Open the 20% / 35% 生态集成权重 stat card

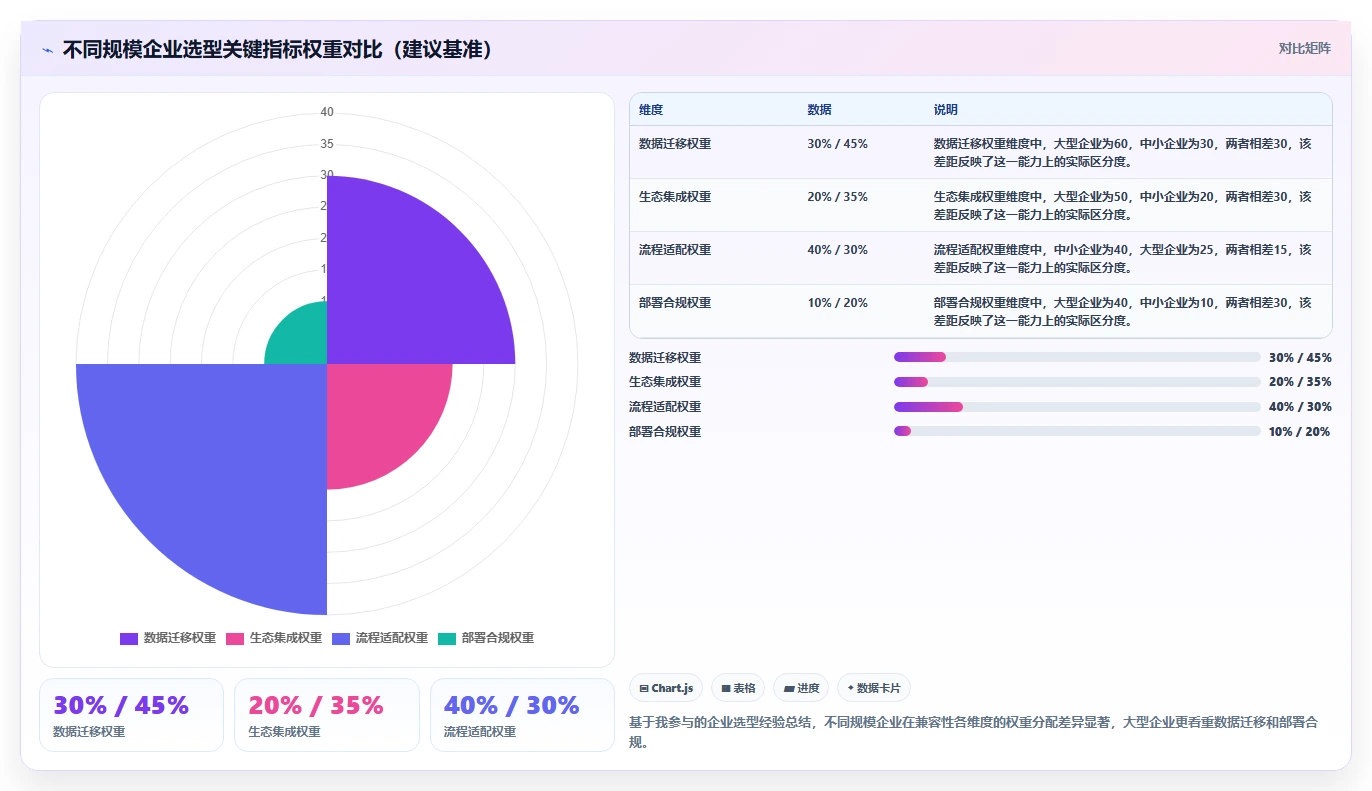tap(326, 715)
